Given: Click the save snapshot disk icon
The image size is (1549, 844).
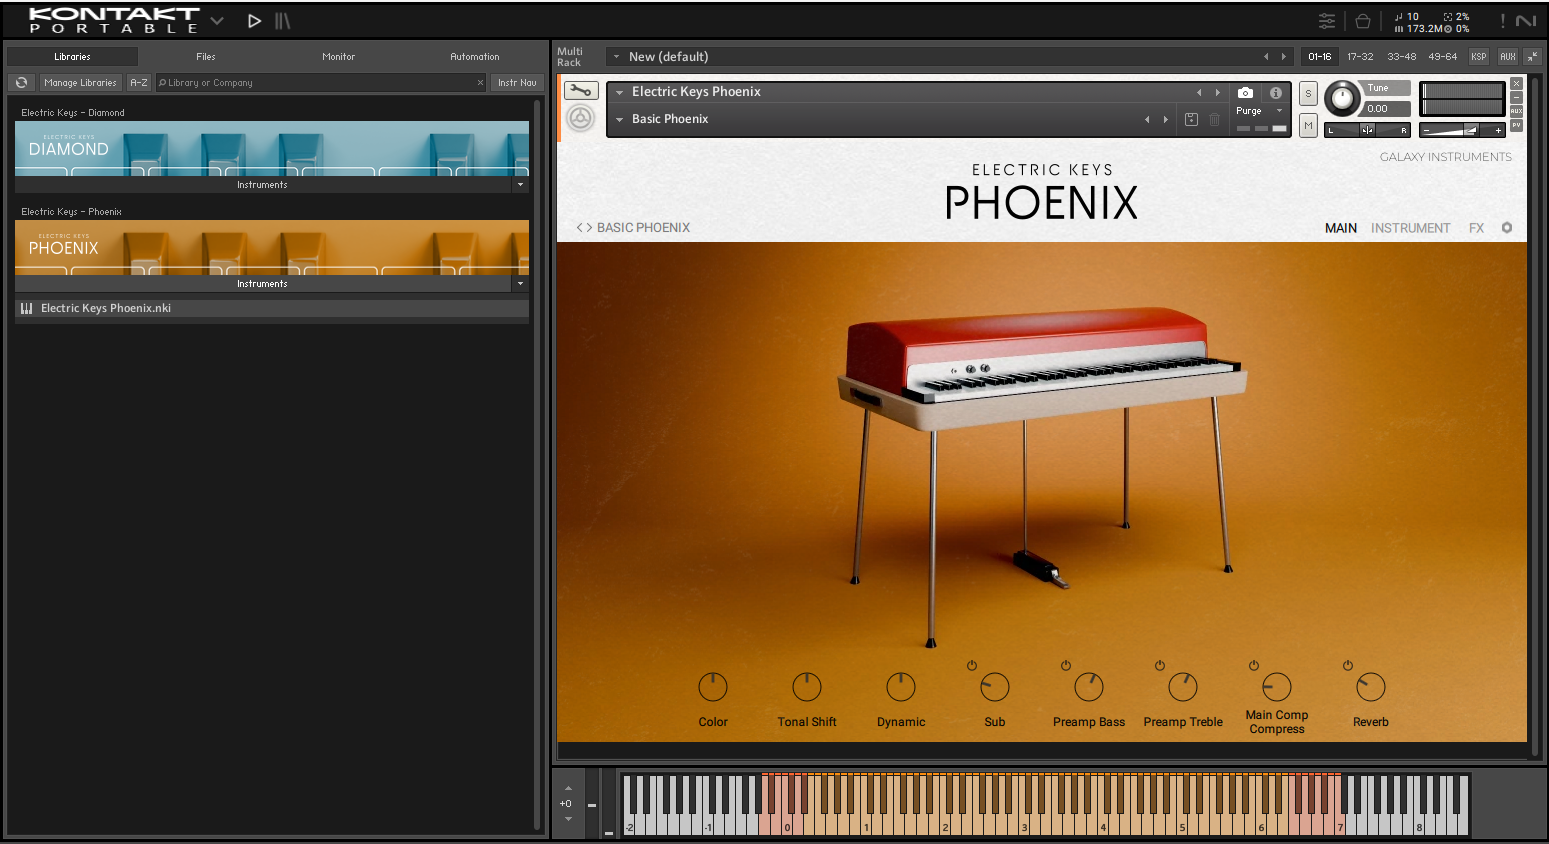Looking at the screenshot, I should [1191, 119].
